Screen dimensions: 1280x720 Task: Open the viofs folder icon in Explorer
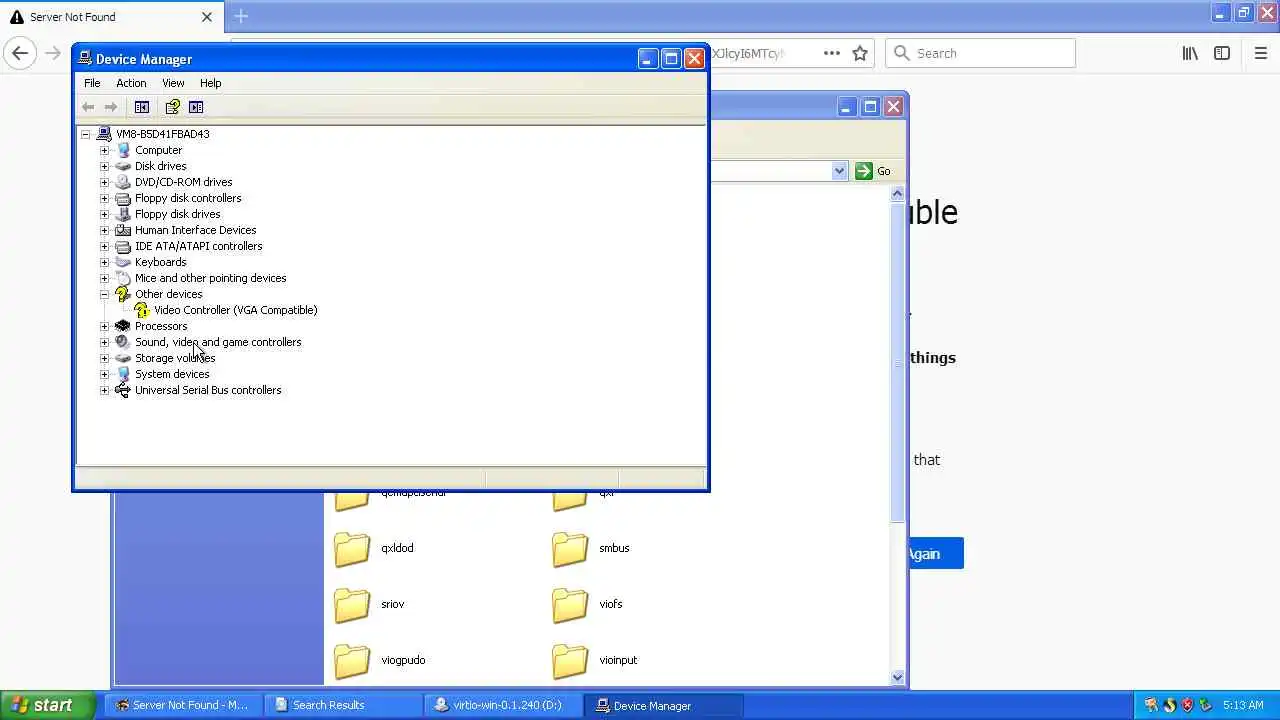tap(569, 604)
